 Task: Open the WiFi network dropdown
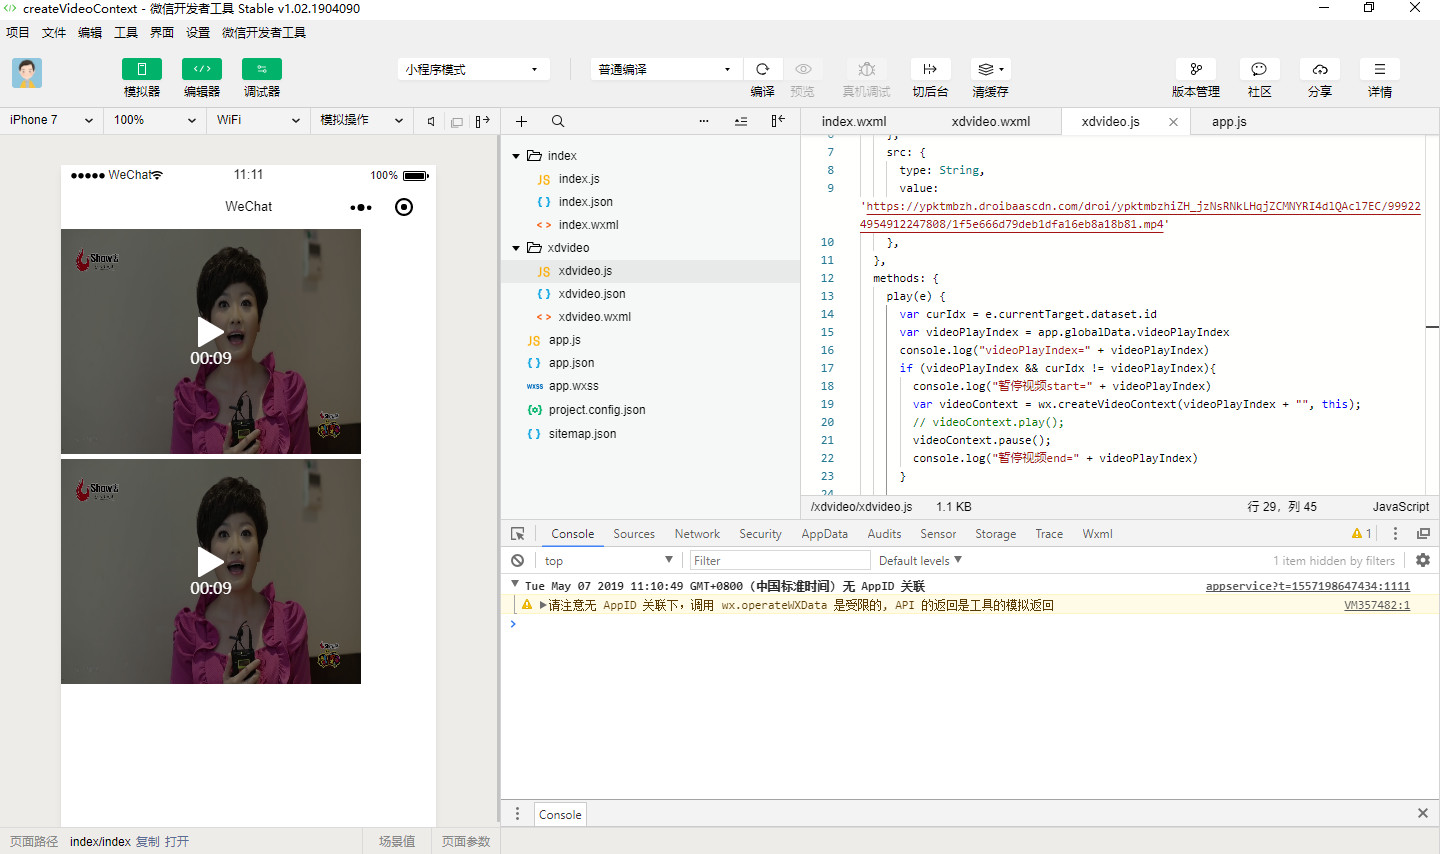coord(257,120)
